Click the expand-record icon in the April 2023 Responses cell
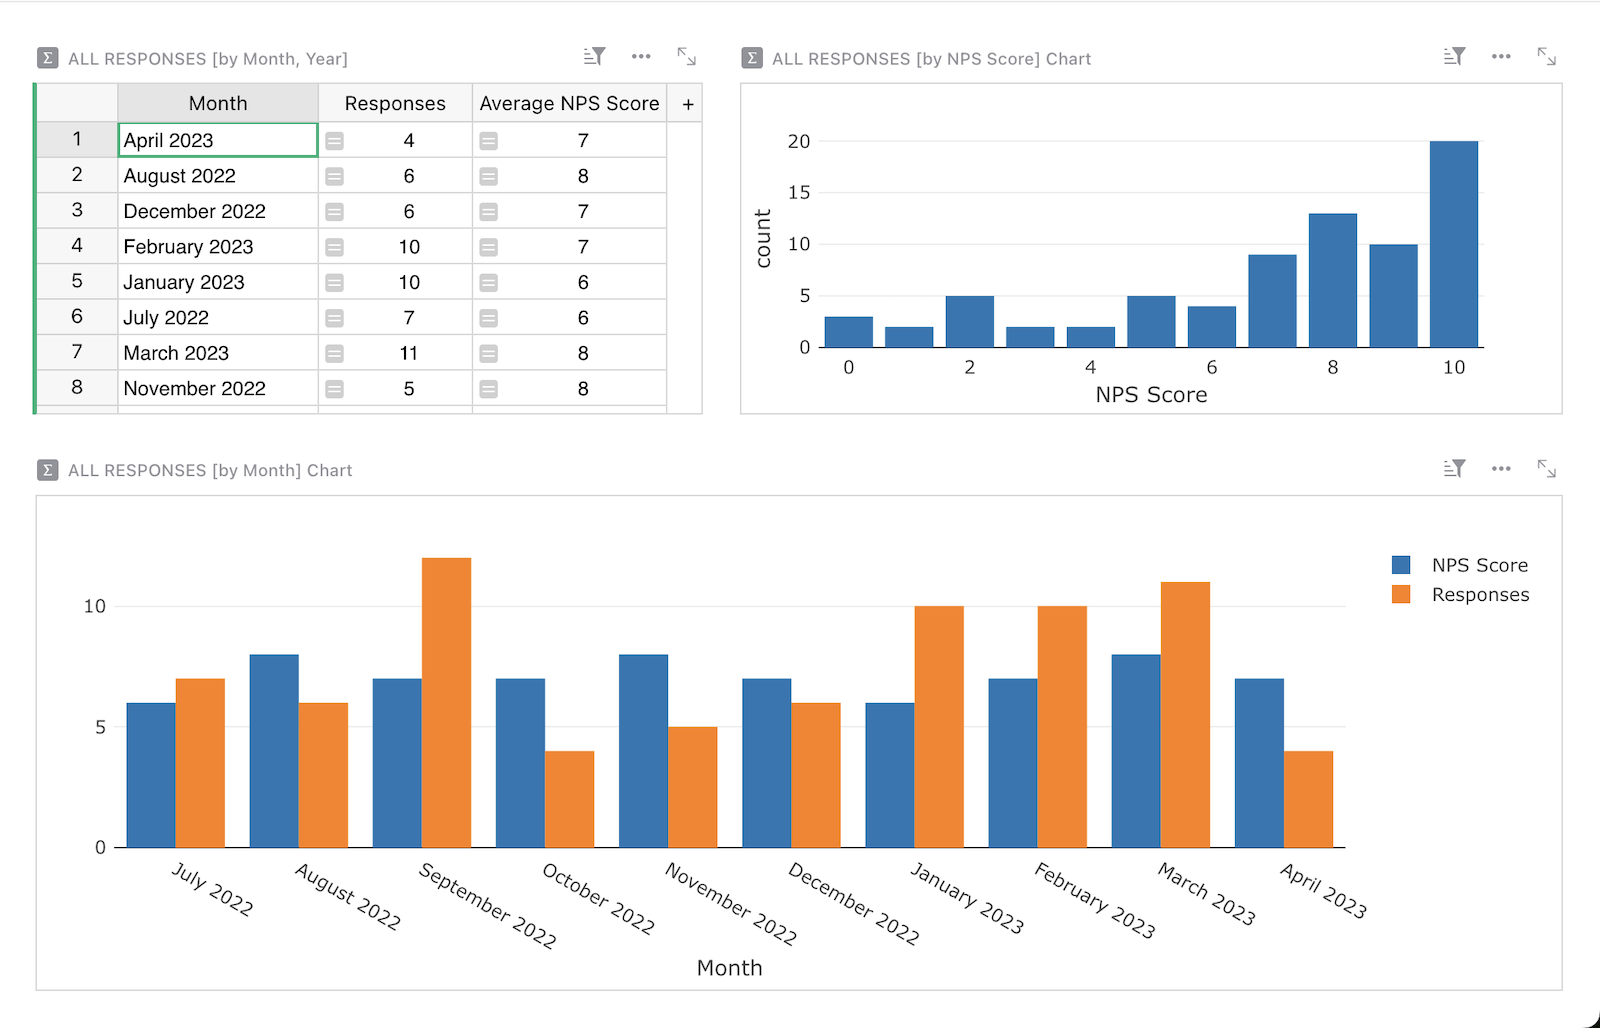 click(x=334, y=140)
